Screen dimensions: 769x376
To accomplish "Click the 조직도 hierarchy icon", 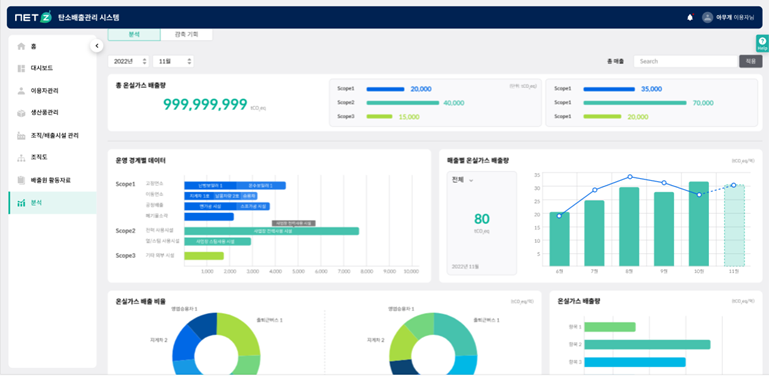I will tap(21, 157).
